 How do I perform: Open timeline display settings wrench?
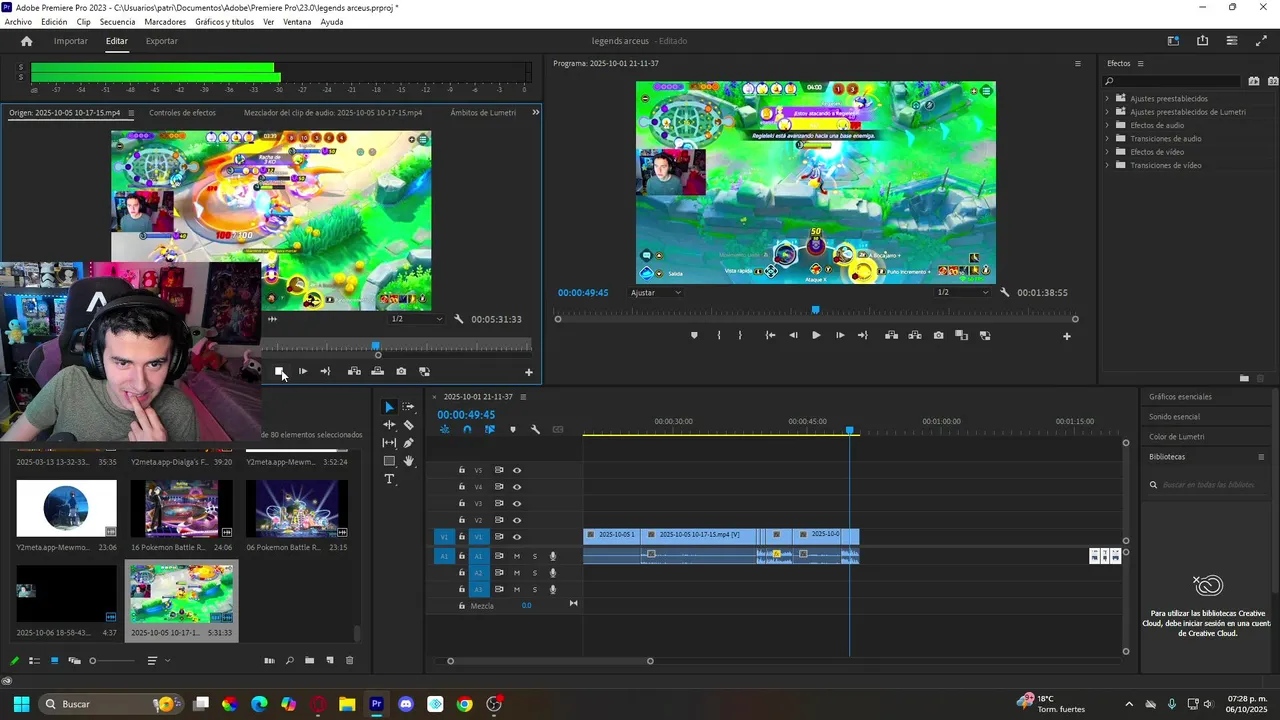[535, 430]
